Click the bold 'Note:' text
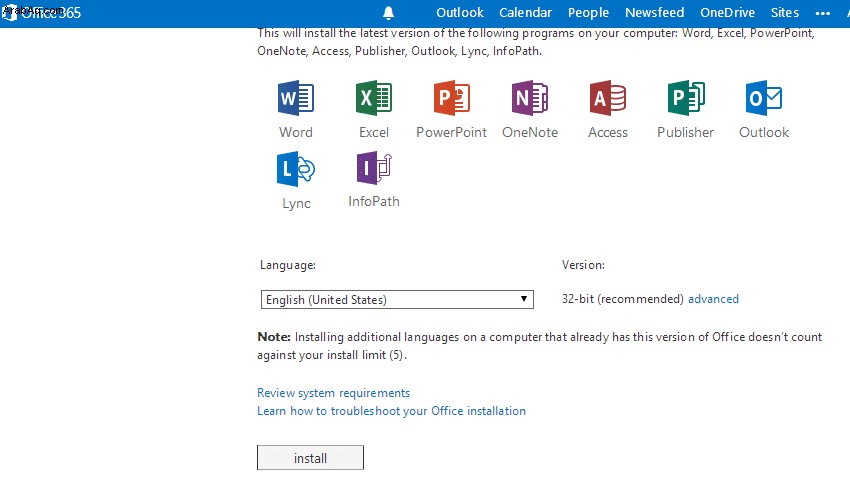The width and height of the screenshot is (850, 504). tap(274, 337)
